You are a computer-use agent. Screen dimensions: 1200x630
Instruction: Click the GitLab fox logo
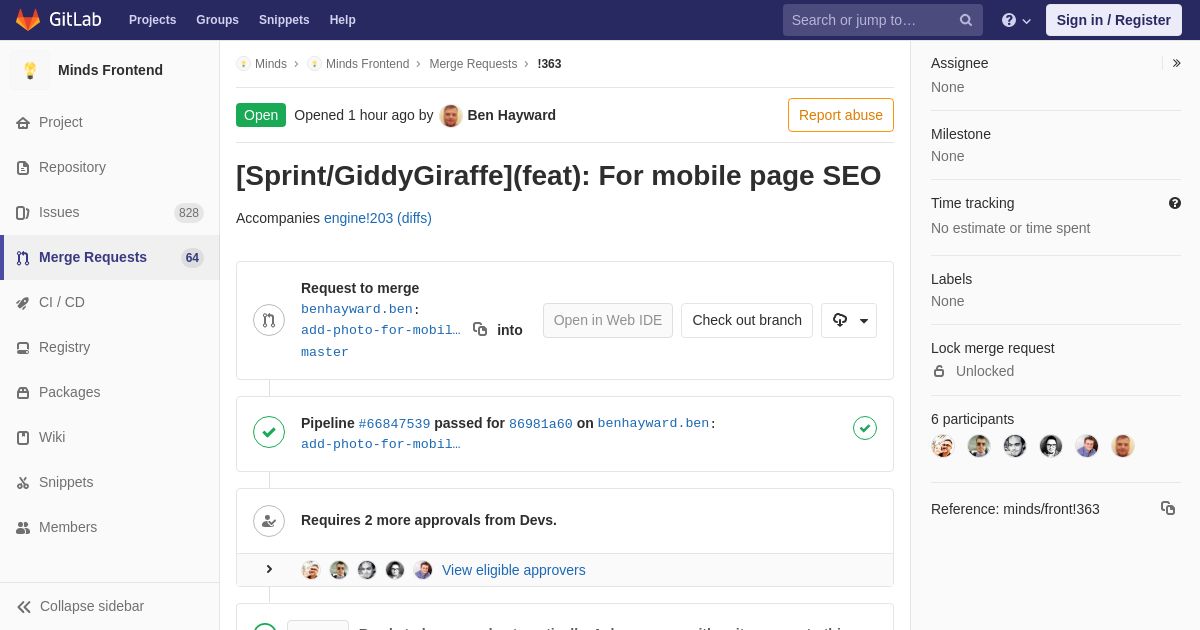(28, 20)
